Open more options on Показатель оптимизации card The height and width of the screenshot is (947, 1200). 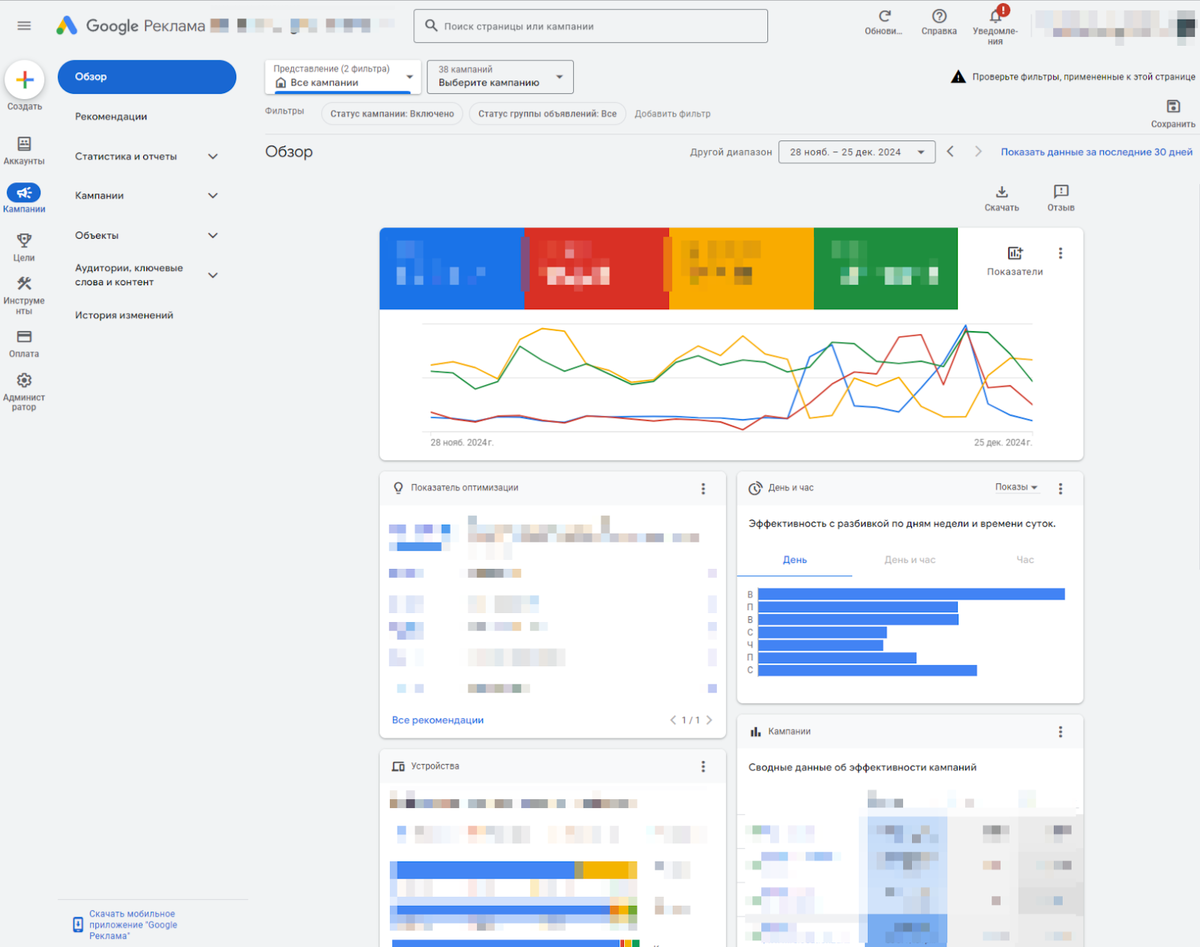point(703,488)
